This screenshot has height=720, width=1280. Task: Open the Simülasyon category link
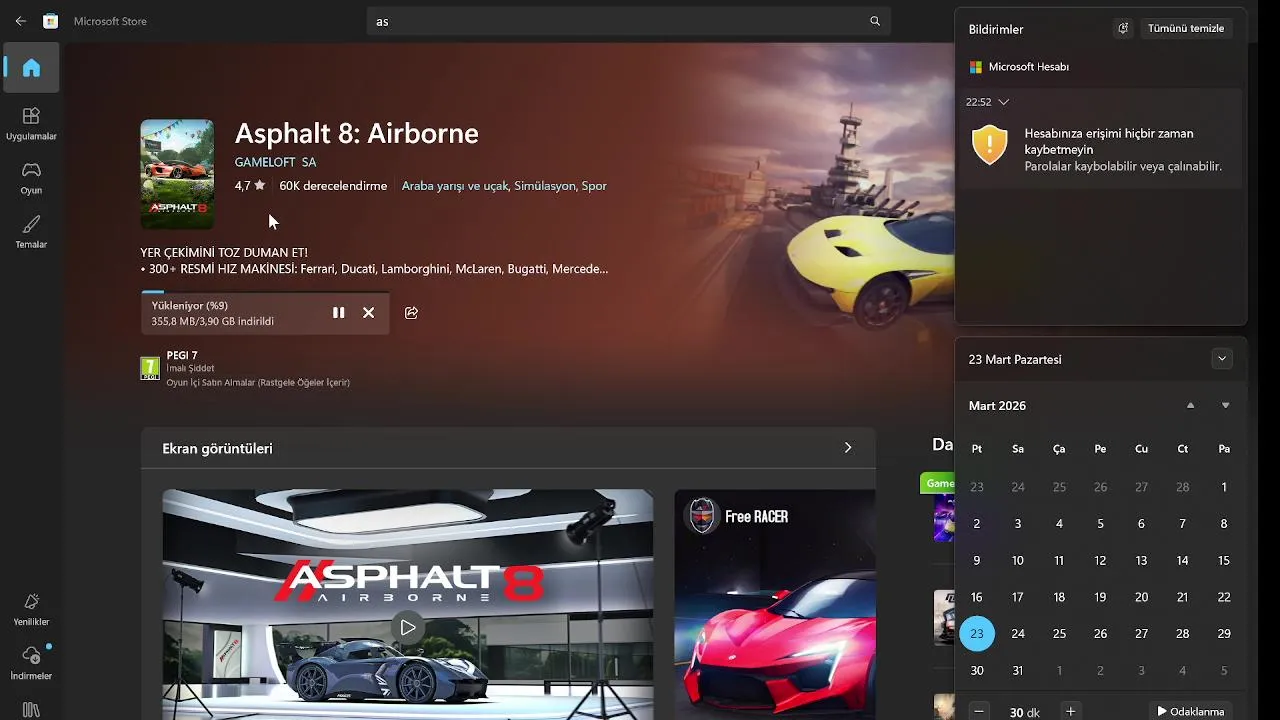click(x=545, y=186)
